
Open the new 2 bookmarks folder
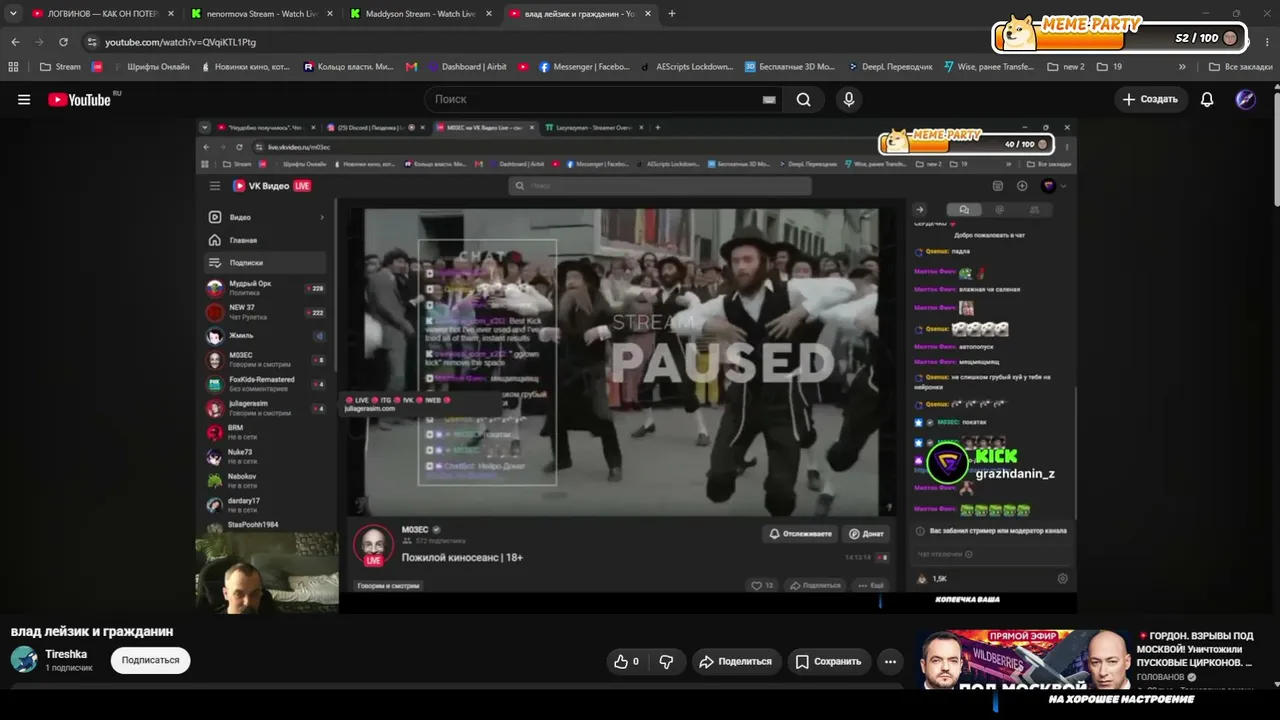pyautogui.click(x=1065, y=67)
